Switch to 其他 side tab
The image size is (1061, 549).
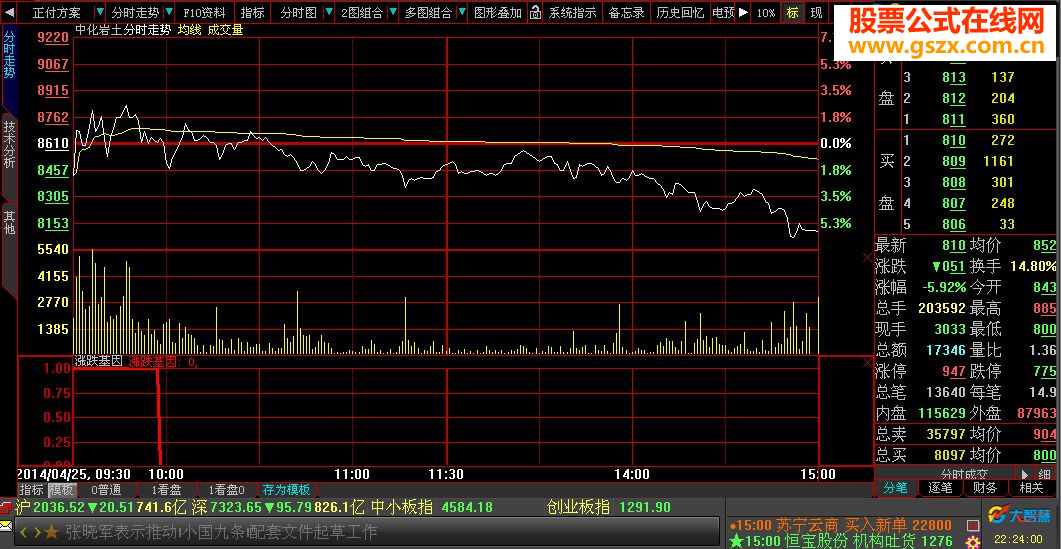point(8,223)
